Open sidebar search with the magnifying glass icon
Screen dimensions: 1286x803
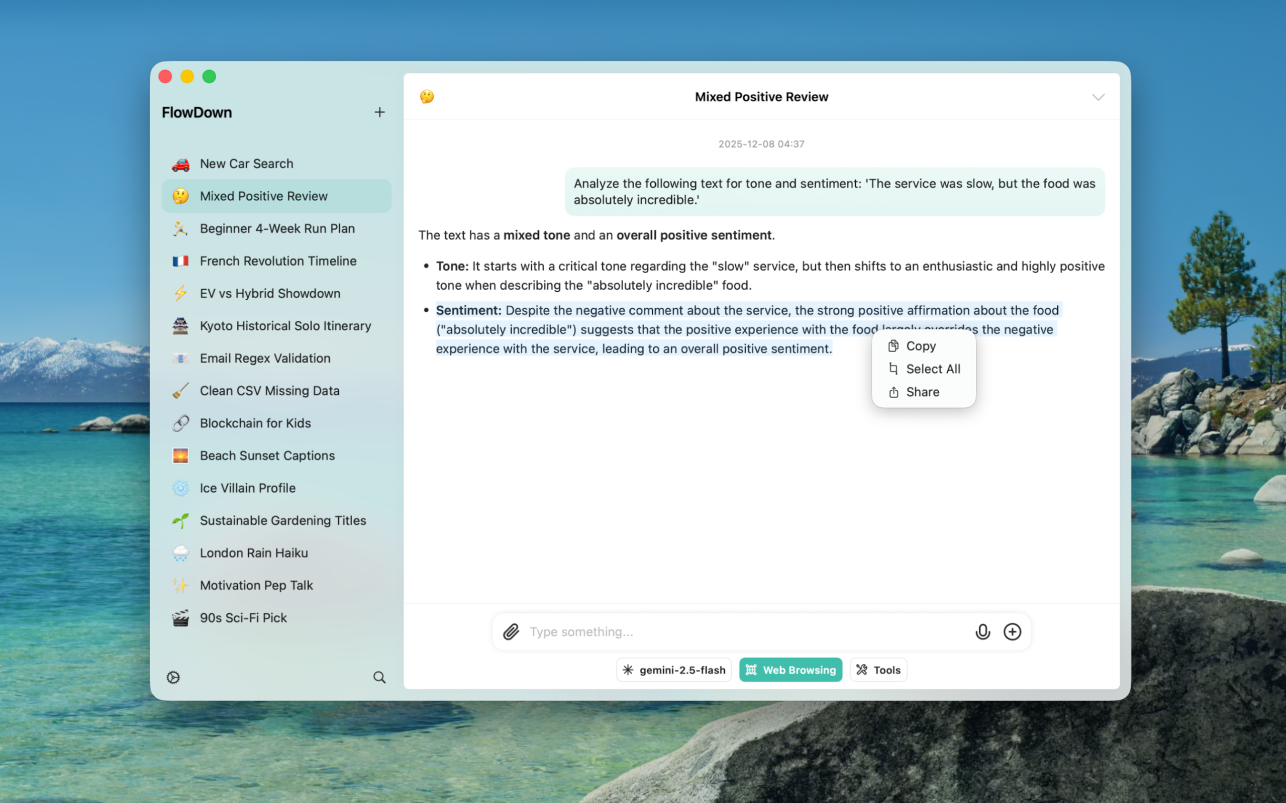pos(379,677)
